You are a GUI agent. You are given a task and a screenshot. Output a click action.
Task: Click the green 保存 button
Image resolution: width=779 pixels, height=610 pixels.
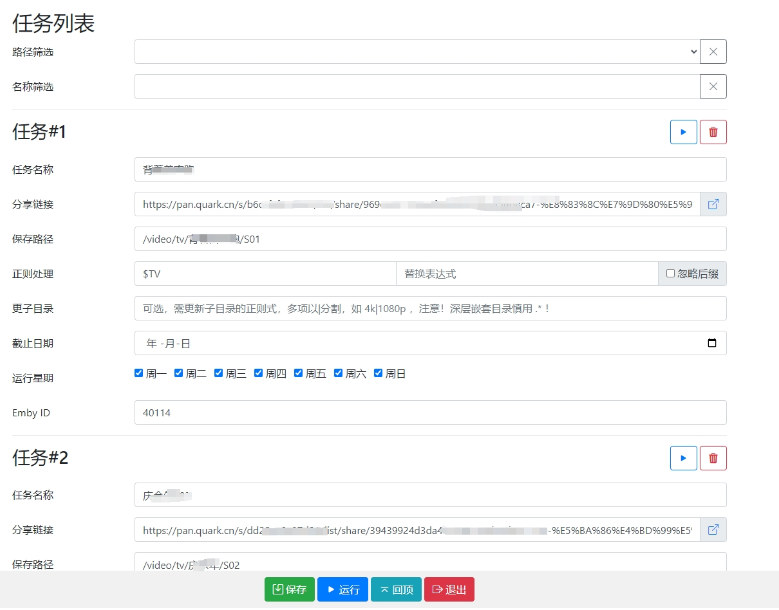(289, 590)
